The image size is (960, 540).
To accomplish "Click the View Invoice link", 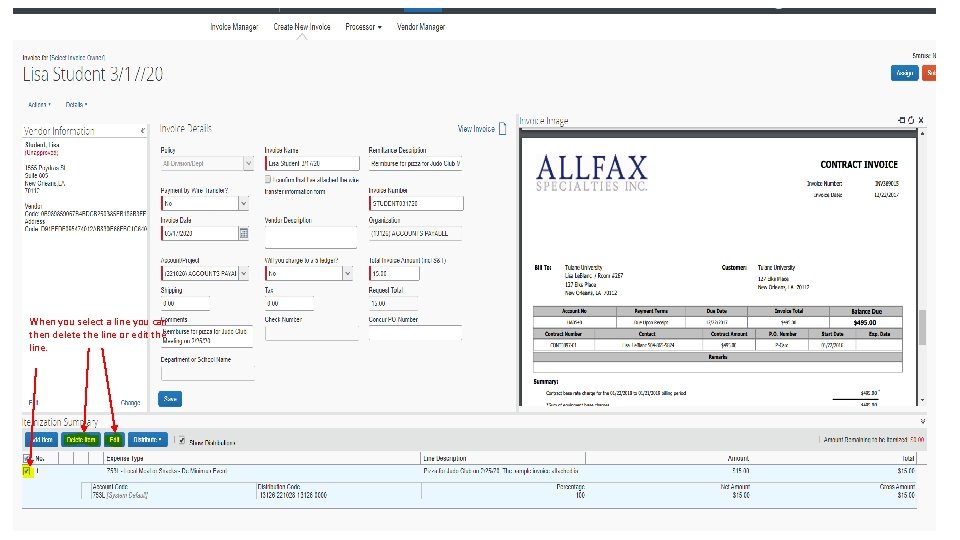I will click(x=476, y=129).
